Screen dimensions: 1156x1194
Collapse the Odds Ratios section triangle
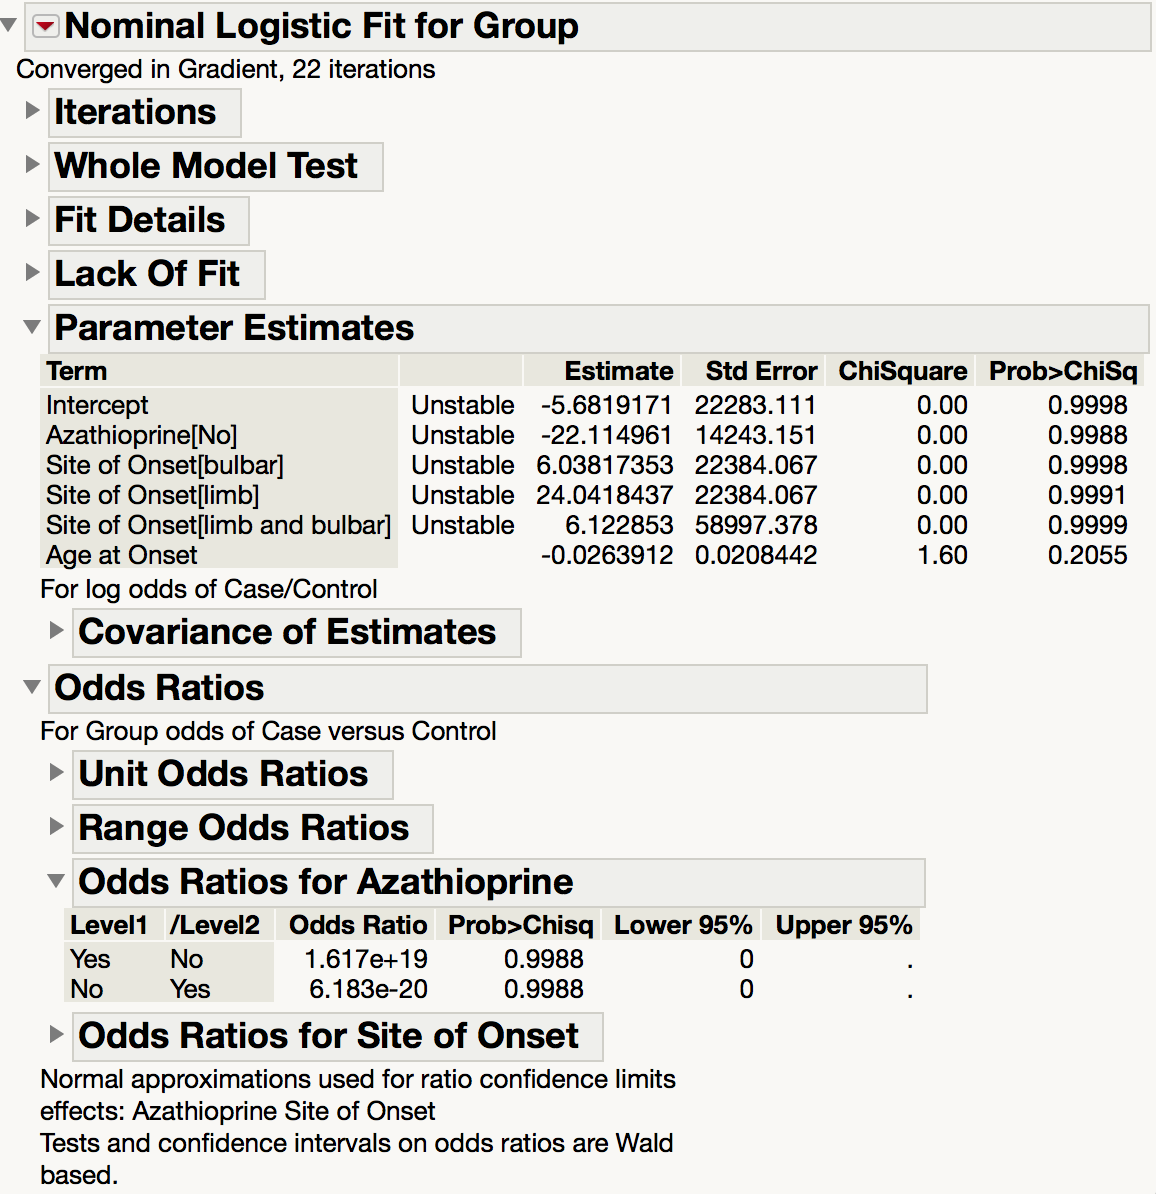click(x=30, y=686)
